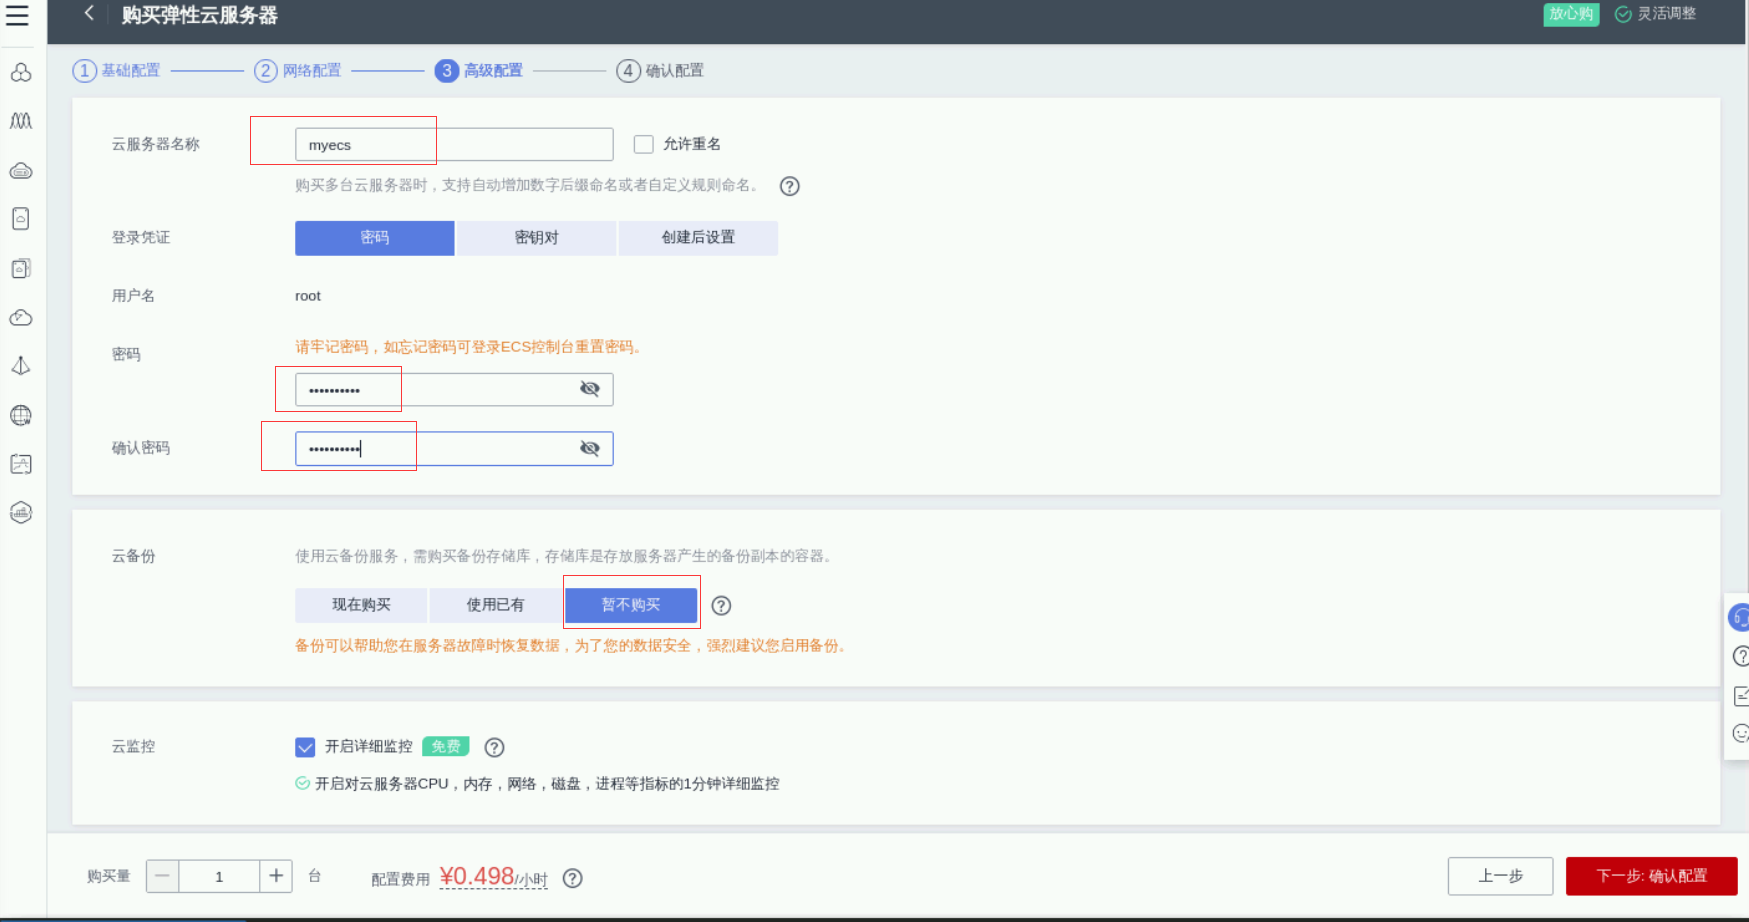This screenshot has height=922, width=1749.
Task: Click the 购买弹性云服务器 page title
Action: (200, 15)
